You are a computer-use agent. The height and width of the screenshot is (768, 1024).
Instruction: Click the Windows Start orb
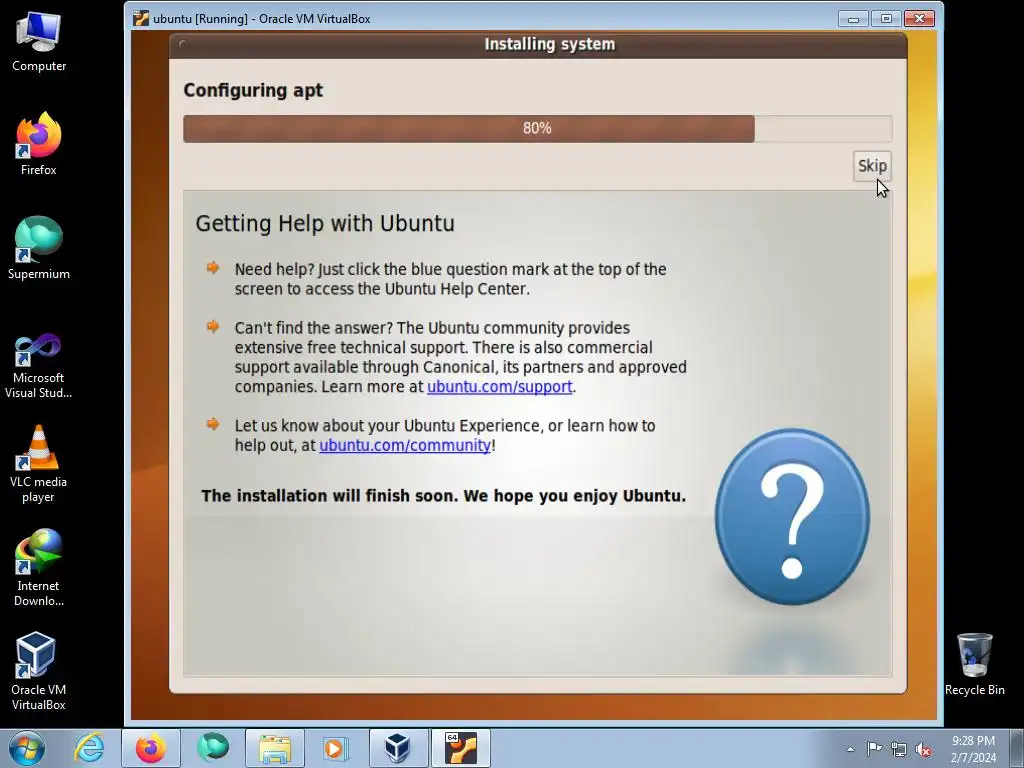(x=27, y=748)
